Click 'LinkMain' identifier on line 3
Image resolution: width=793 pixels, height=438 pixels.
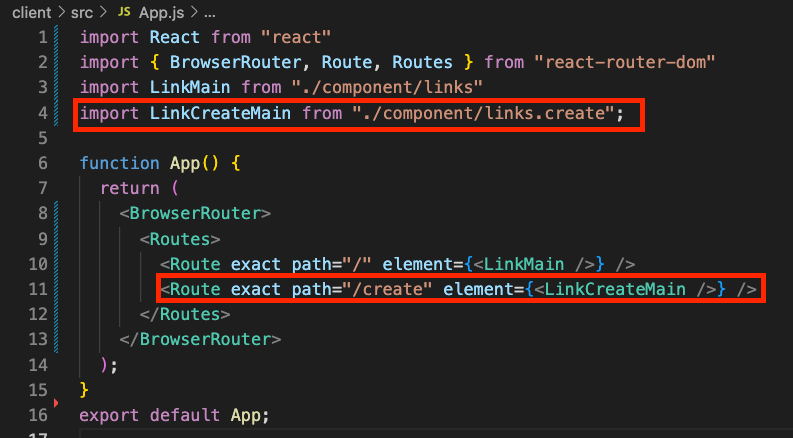[x=190, y=87]
